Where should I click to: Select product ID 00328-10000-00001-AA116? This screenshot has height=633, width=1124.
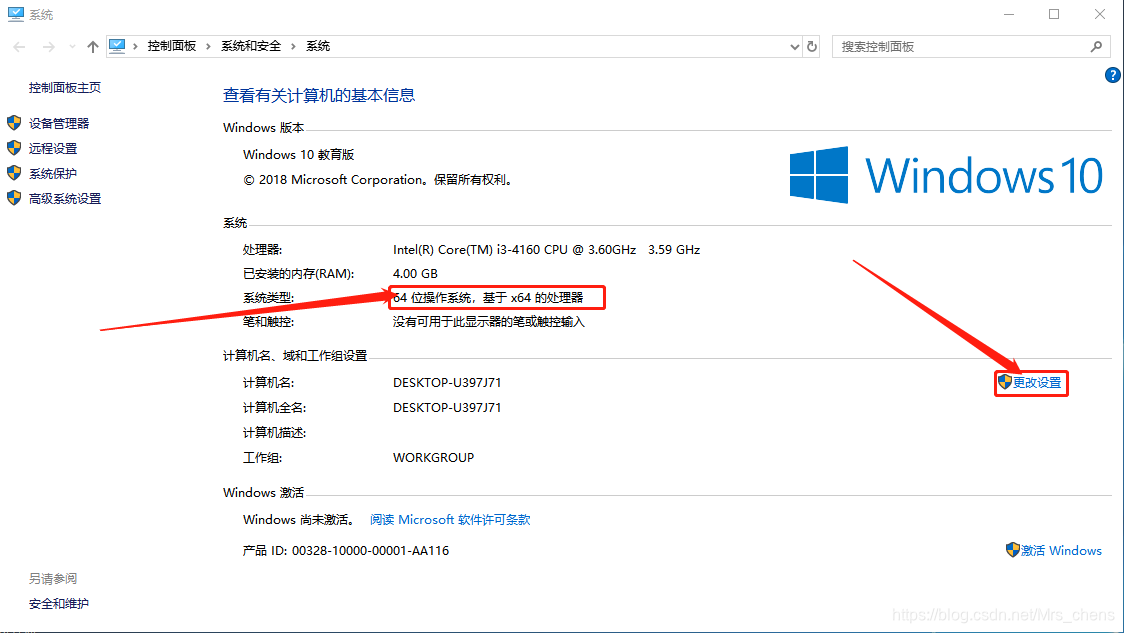pyautogui.click(x=370, y=551)
